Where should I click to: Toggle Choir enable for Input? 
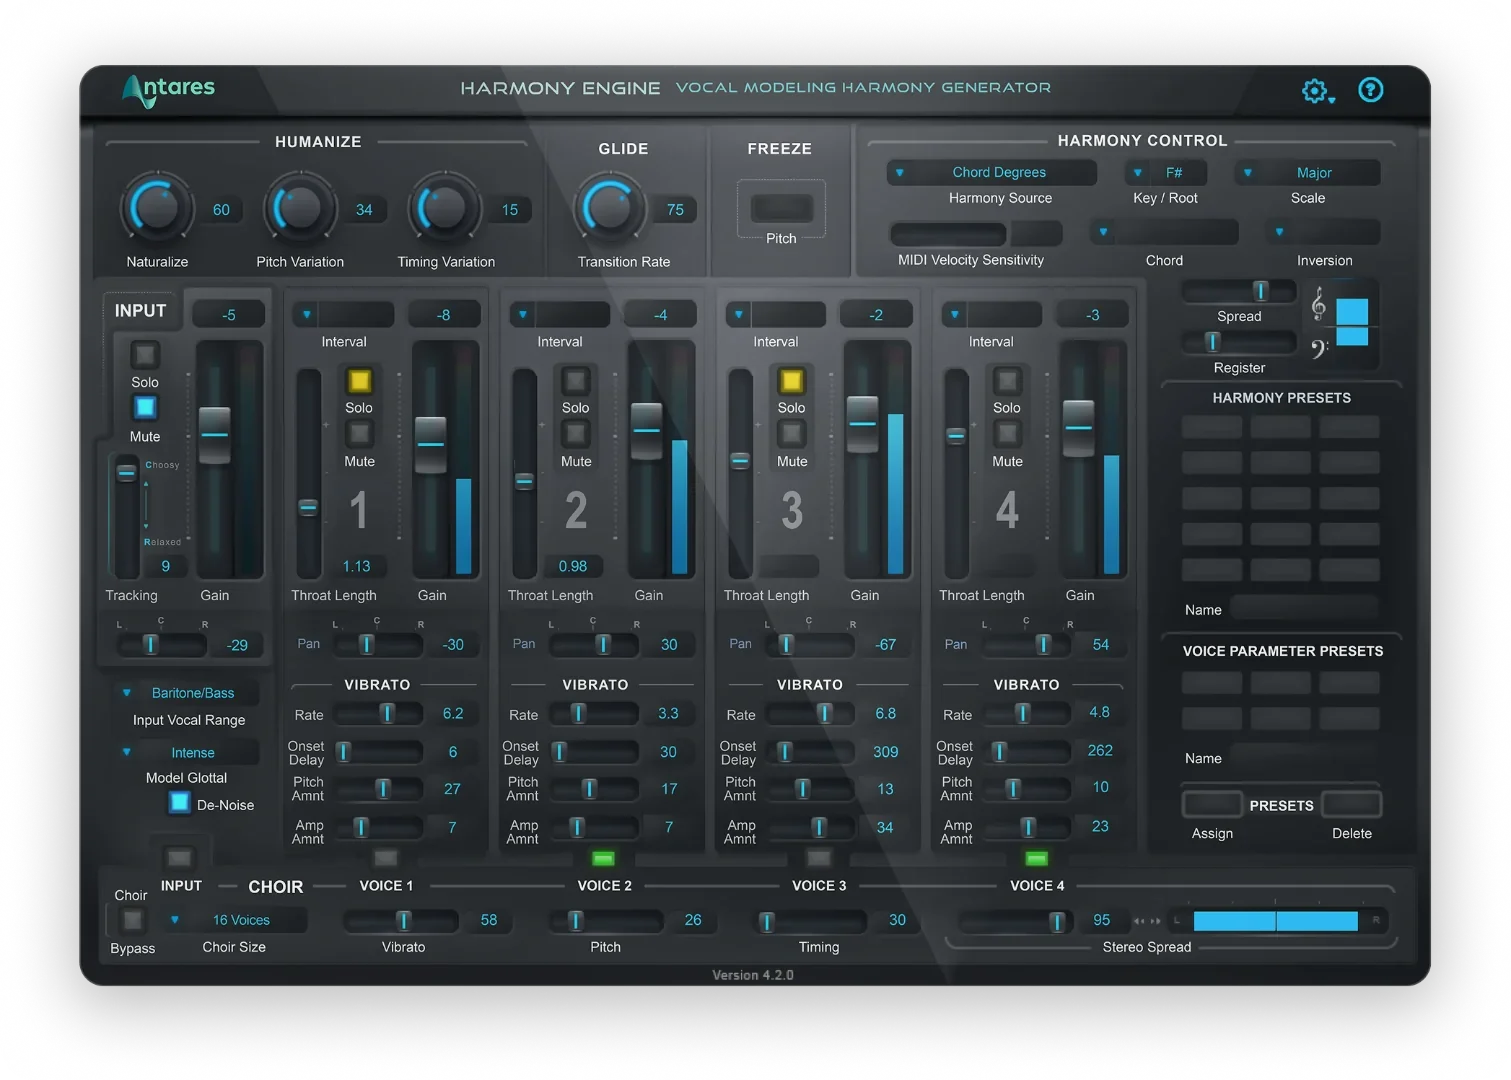pyautogui.click(x=179, y=858)
